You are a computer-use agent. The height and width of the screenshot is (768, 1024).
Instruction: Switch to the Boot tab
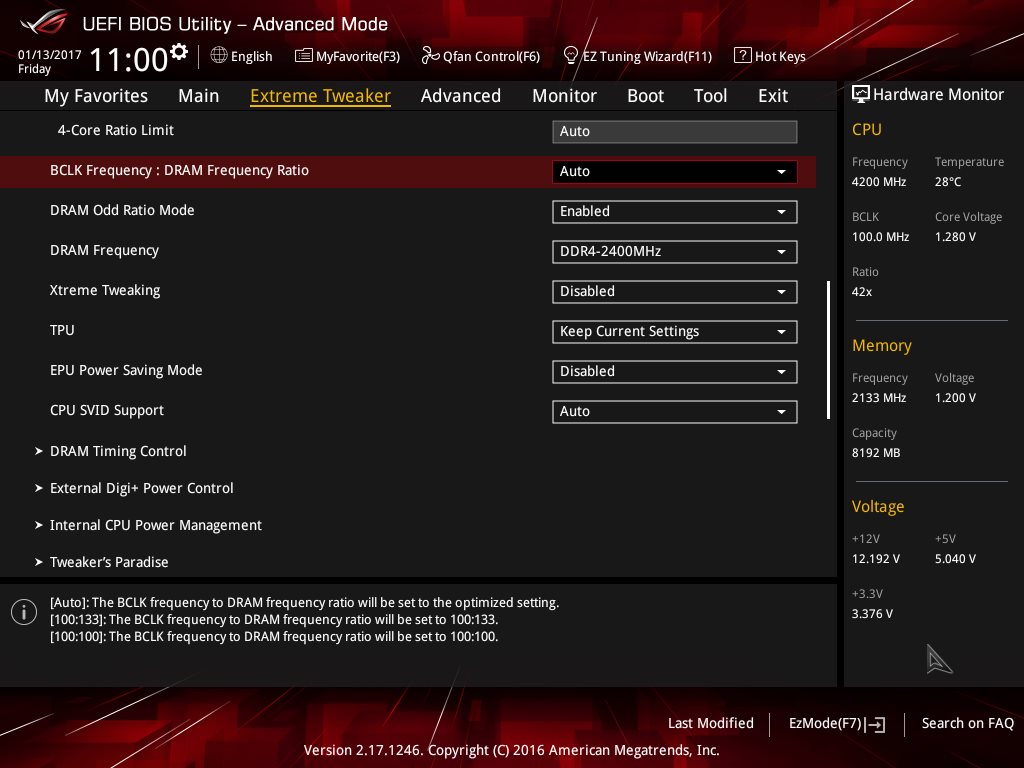coord(645,96)
